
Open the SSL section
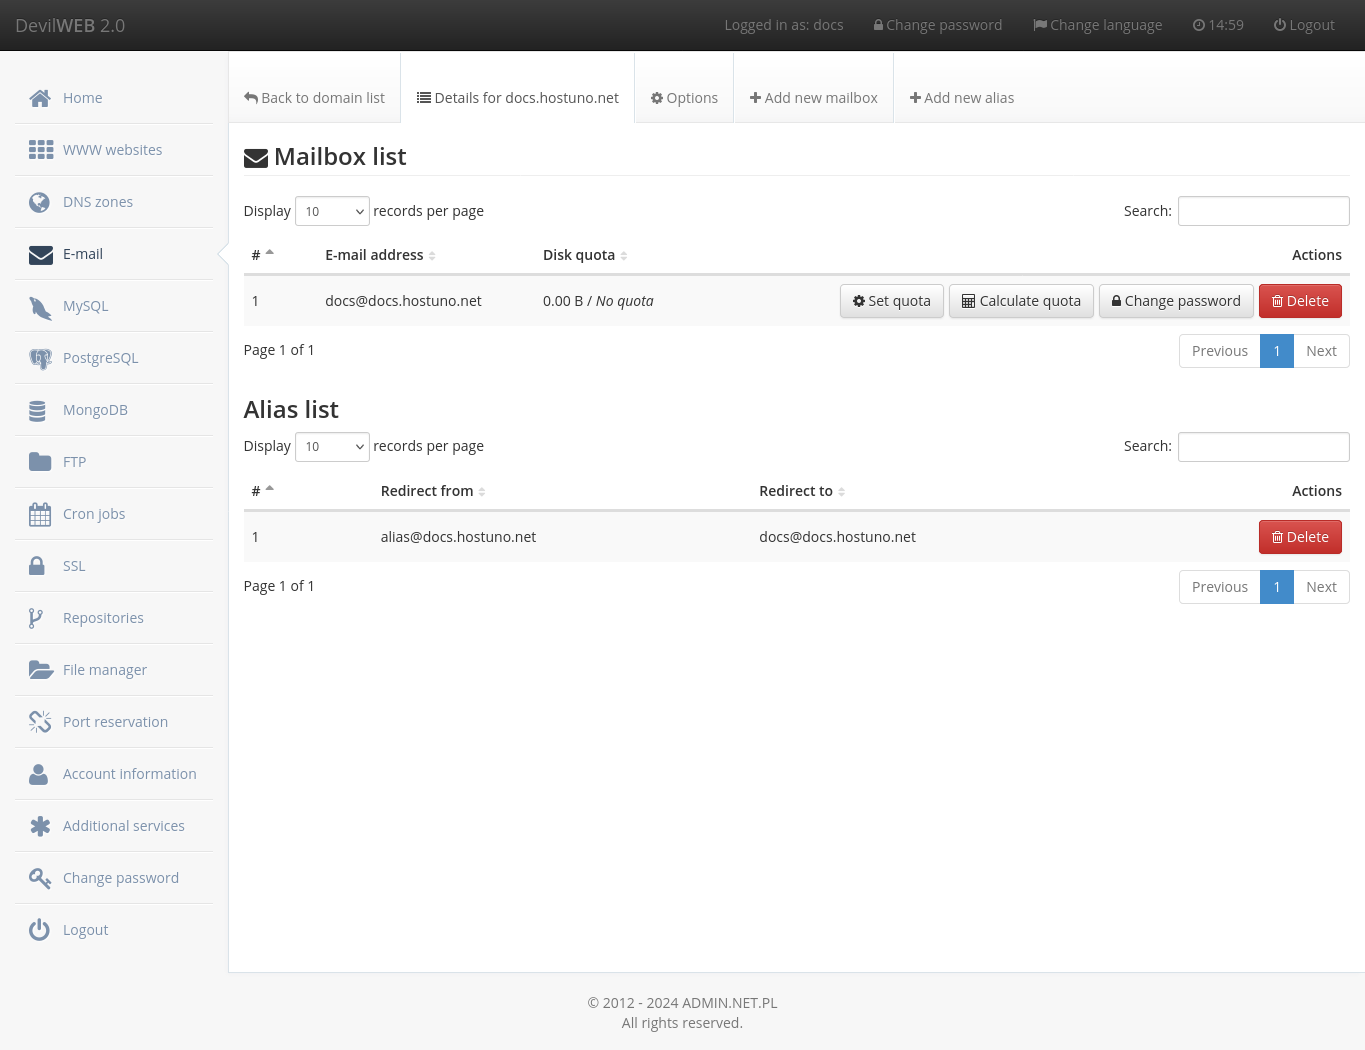[73, 565]
